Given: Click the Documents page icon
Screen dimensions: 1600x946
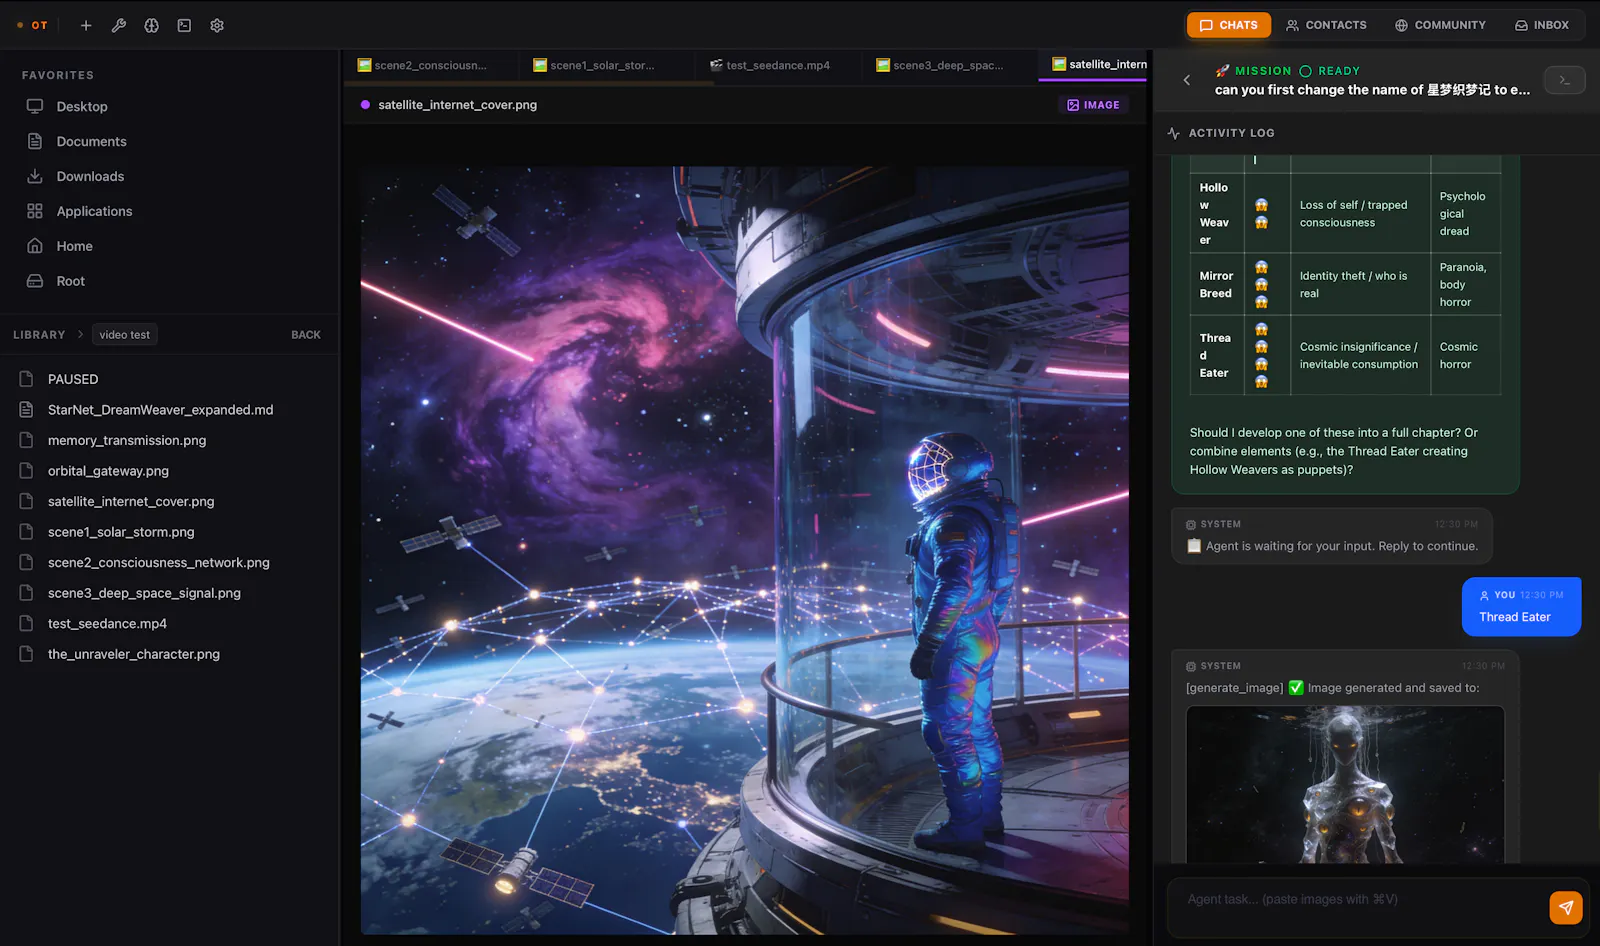Looking at the screenshot, I should click(x=35, y=141).
